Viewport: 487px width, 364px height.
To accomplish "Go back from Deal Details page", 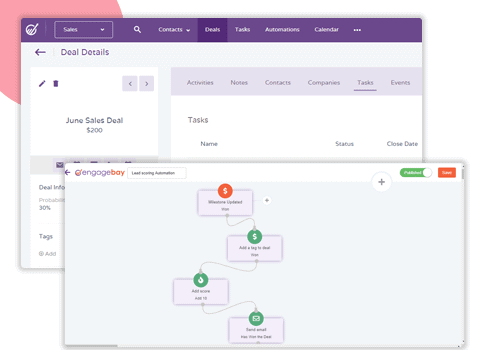I will (40, 52).
